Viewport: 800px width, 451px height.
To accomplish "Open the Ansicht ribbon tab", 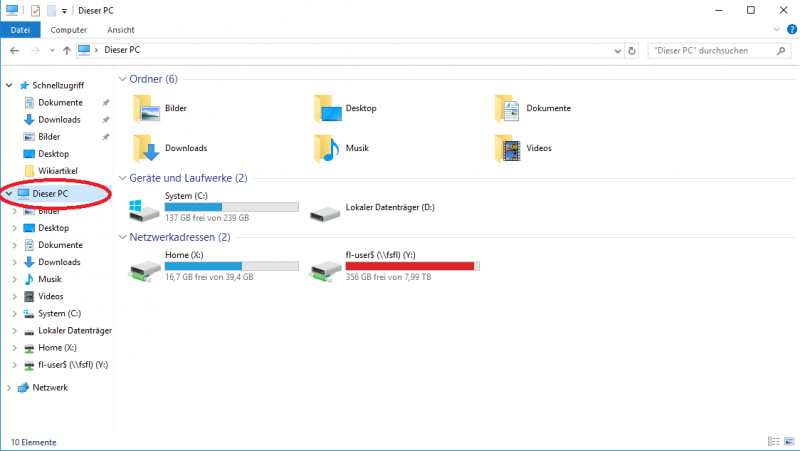I will tap(121, 30).
